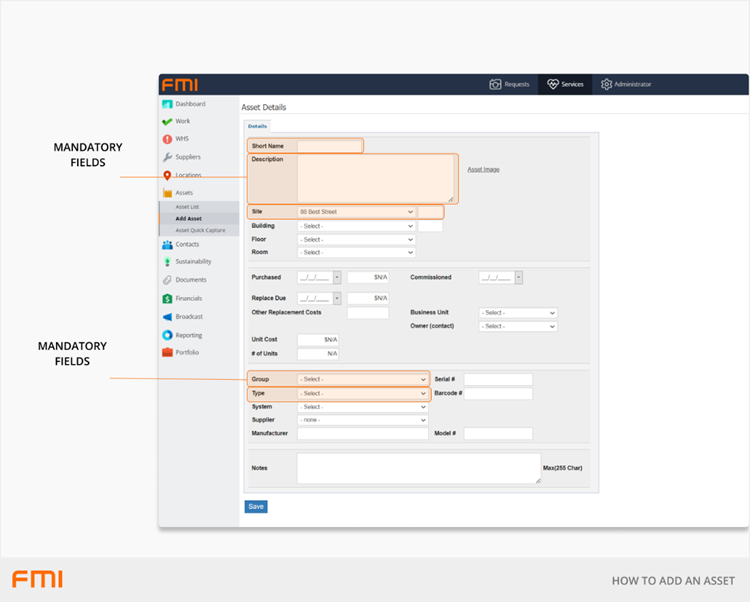
Task: Open Suppliers via the wrench icon
Action: 167,157
